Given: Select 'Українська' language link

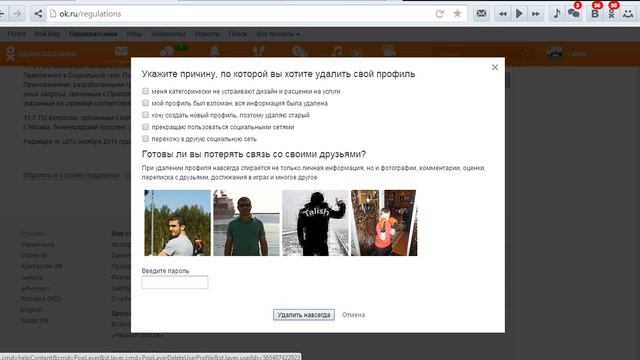Looking at the screenshot, I should [37, 244].
